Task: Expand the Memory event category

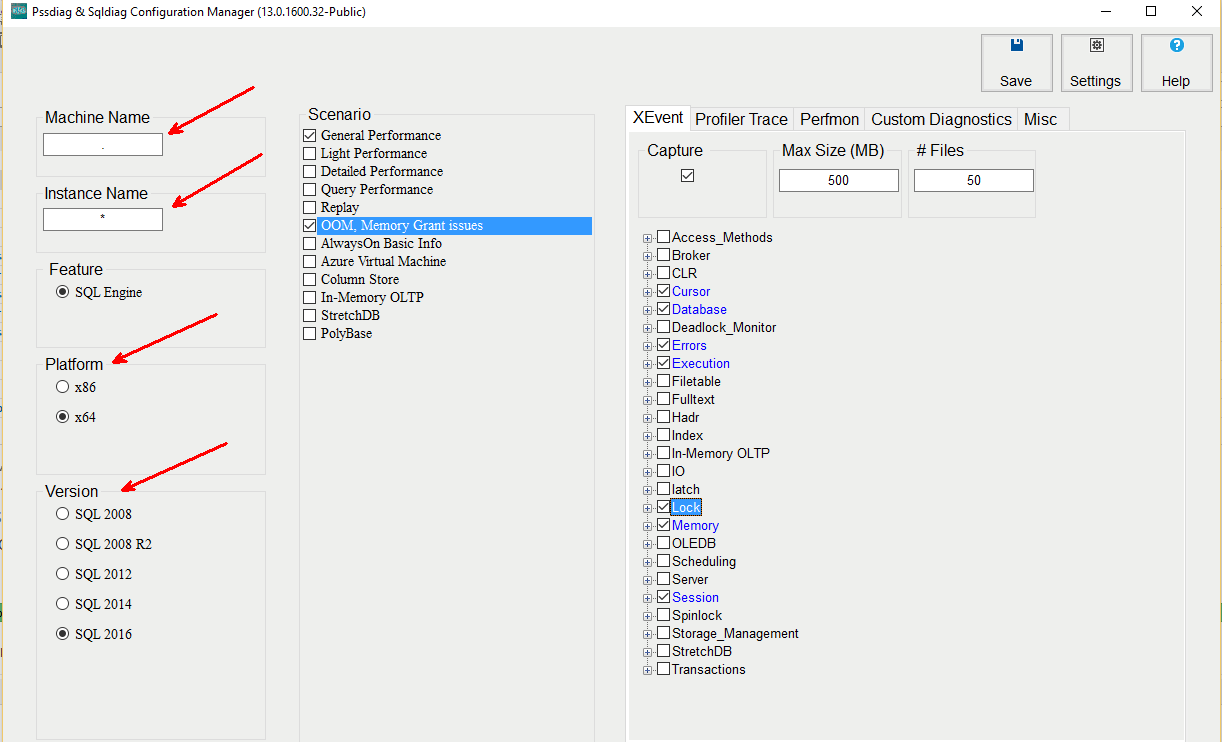Action: 648,526
